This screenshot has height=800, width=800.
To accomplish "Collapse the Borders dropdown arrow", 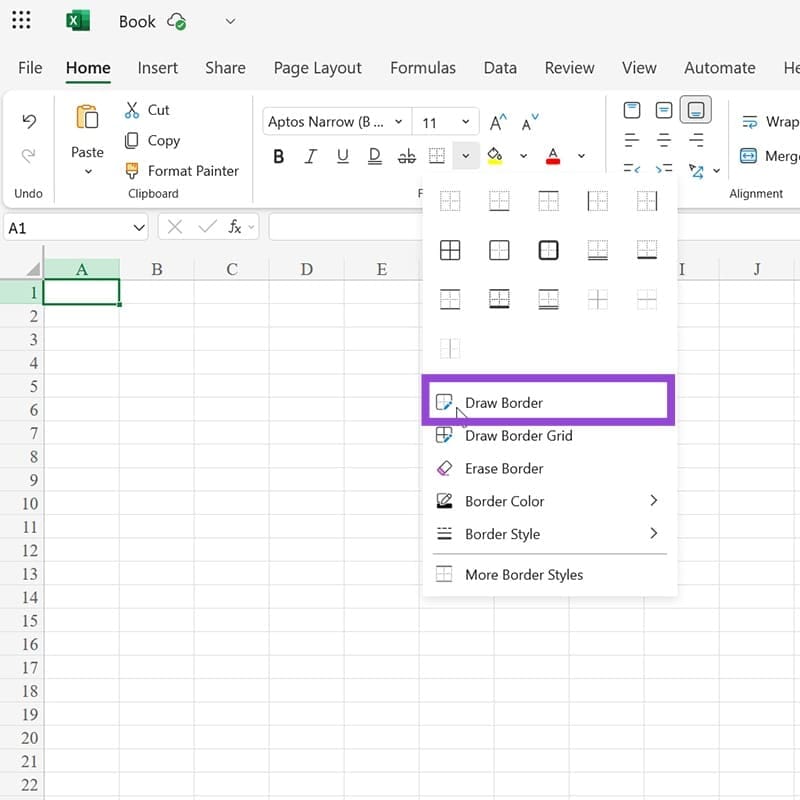I will click(465, 156).
